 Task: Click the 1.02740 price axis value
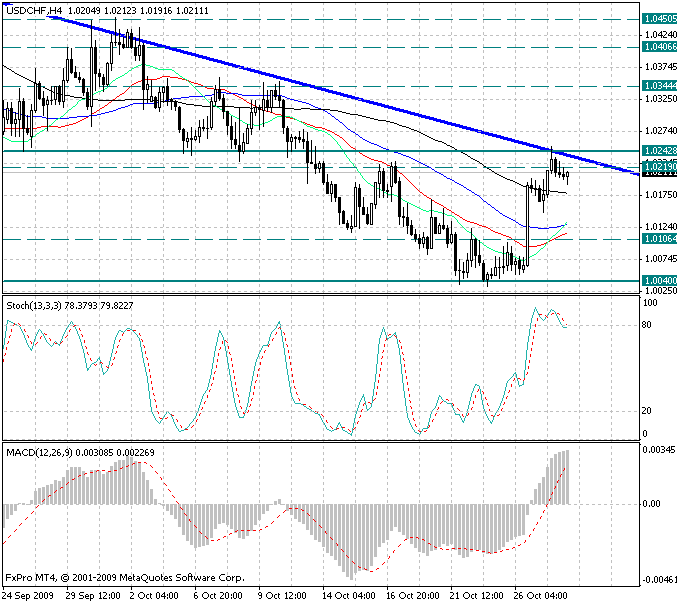click(661, 131)
